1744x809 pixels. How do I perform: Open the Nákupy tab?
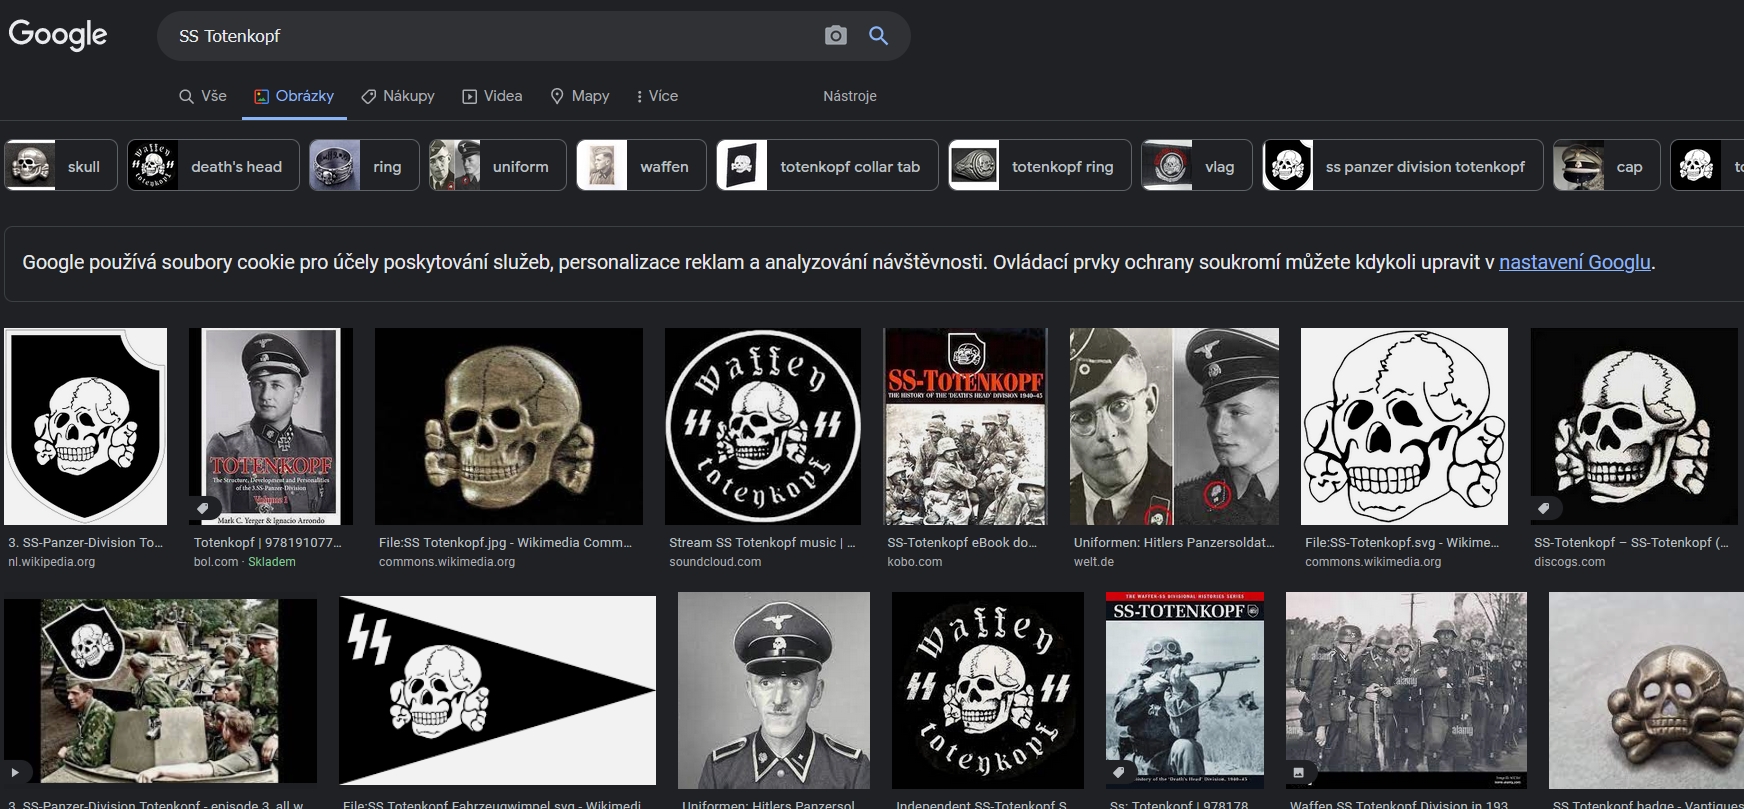[x=398, y=96]
